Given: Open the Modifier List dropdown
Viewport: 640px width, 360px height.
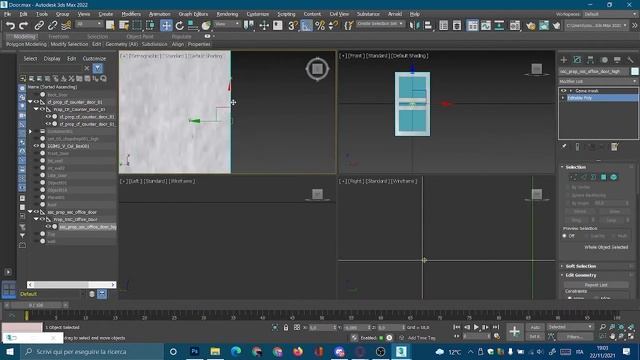Looking at the screenshot, I should [598, 81].
